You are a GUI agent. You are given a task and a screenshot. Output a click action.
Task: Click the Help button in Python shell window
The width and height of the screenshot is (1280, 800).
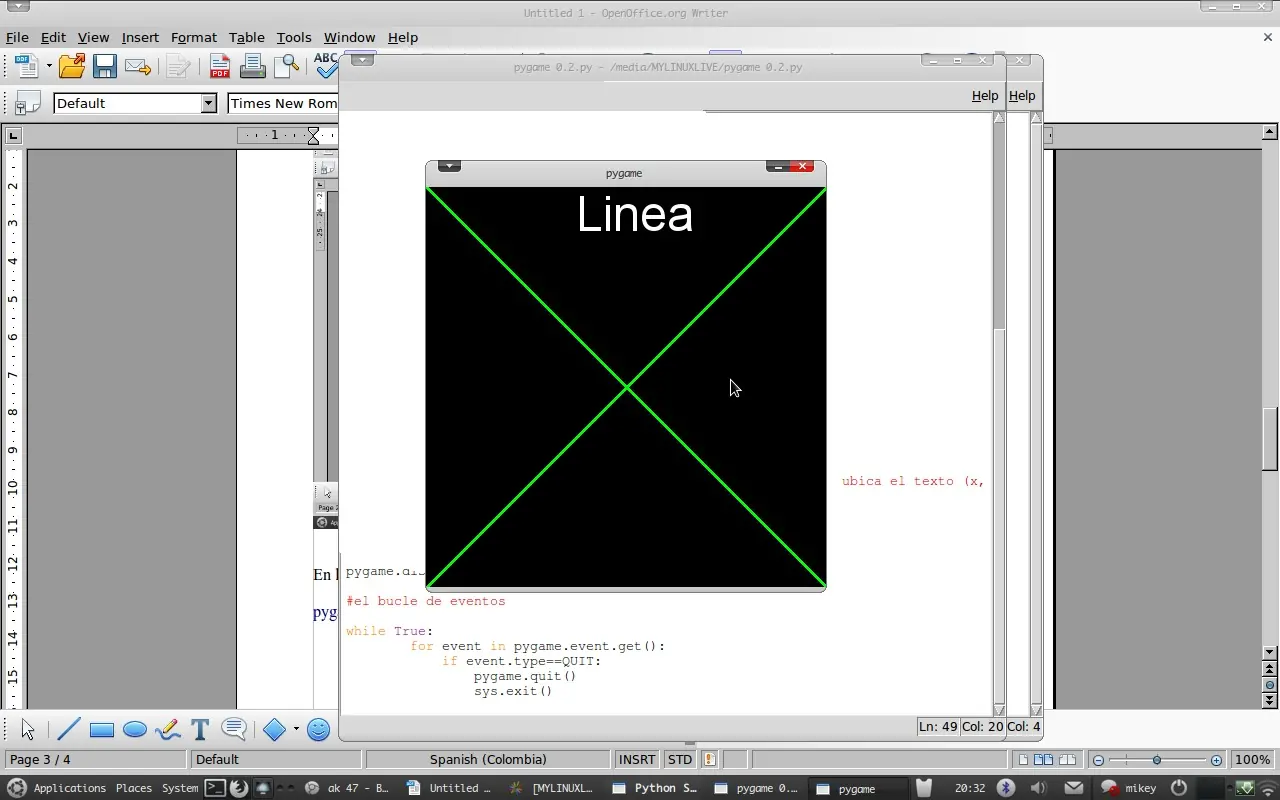point(1022,95)
